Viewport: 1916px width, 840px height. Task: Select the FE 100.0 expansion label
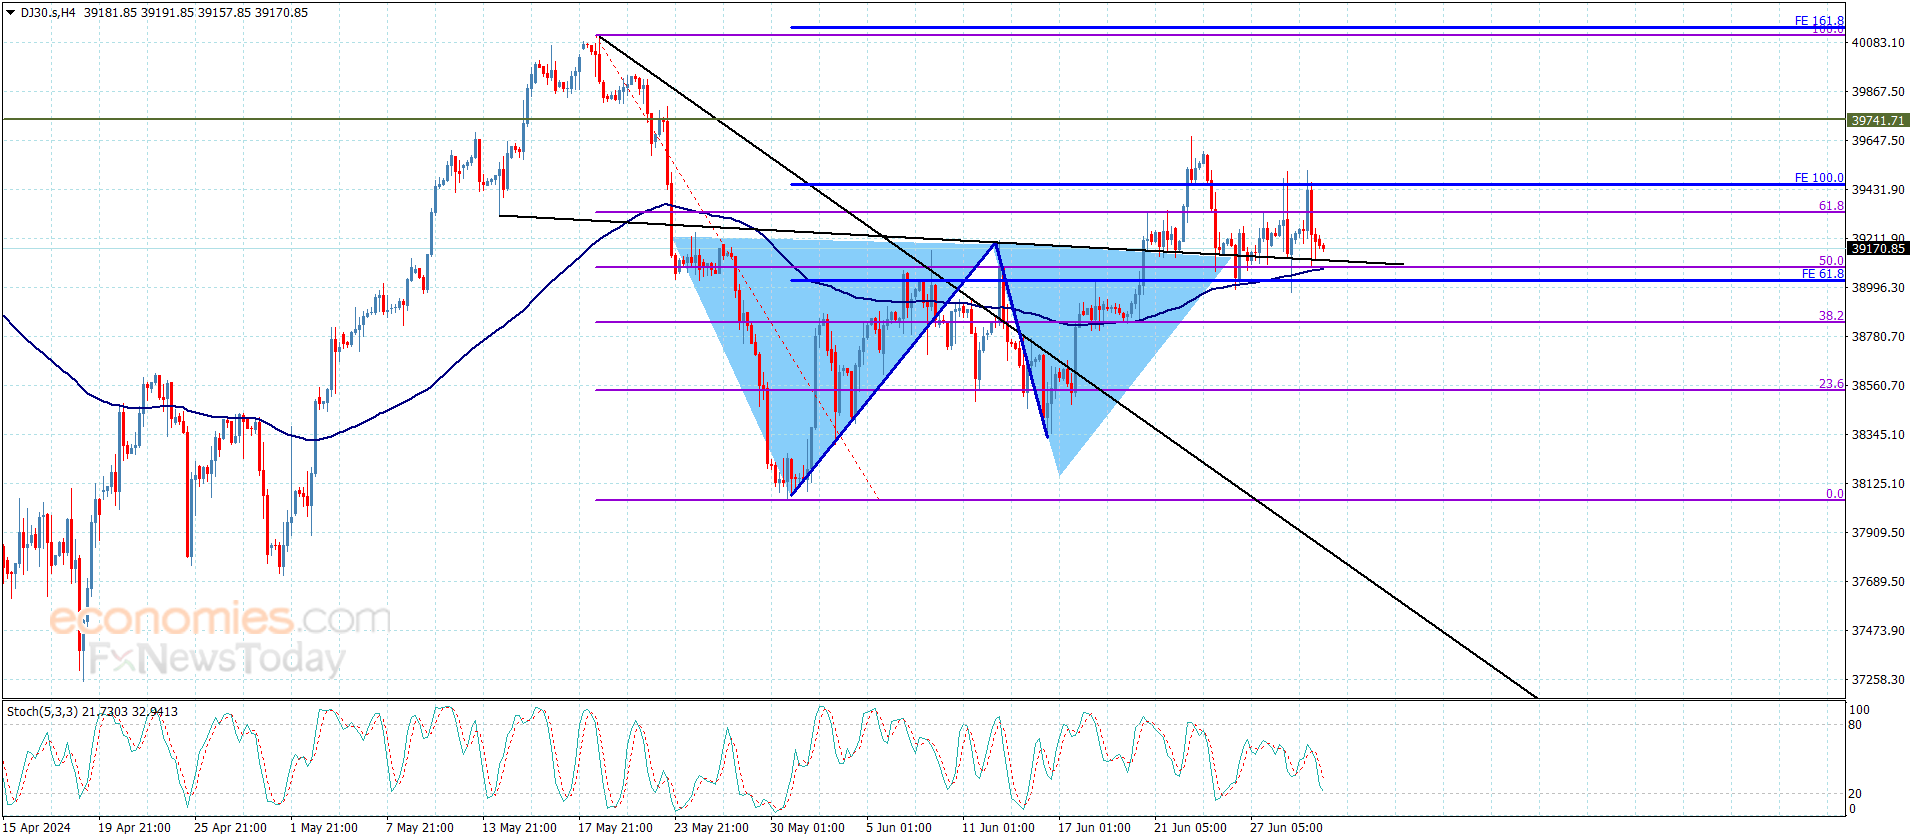1819,178
